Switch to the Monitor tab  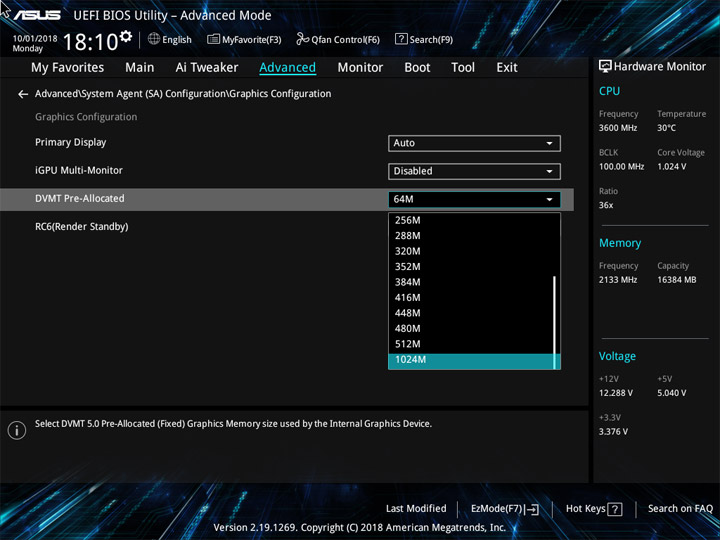(x=360, y=68)
